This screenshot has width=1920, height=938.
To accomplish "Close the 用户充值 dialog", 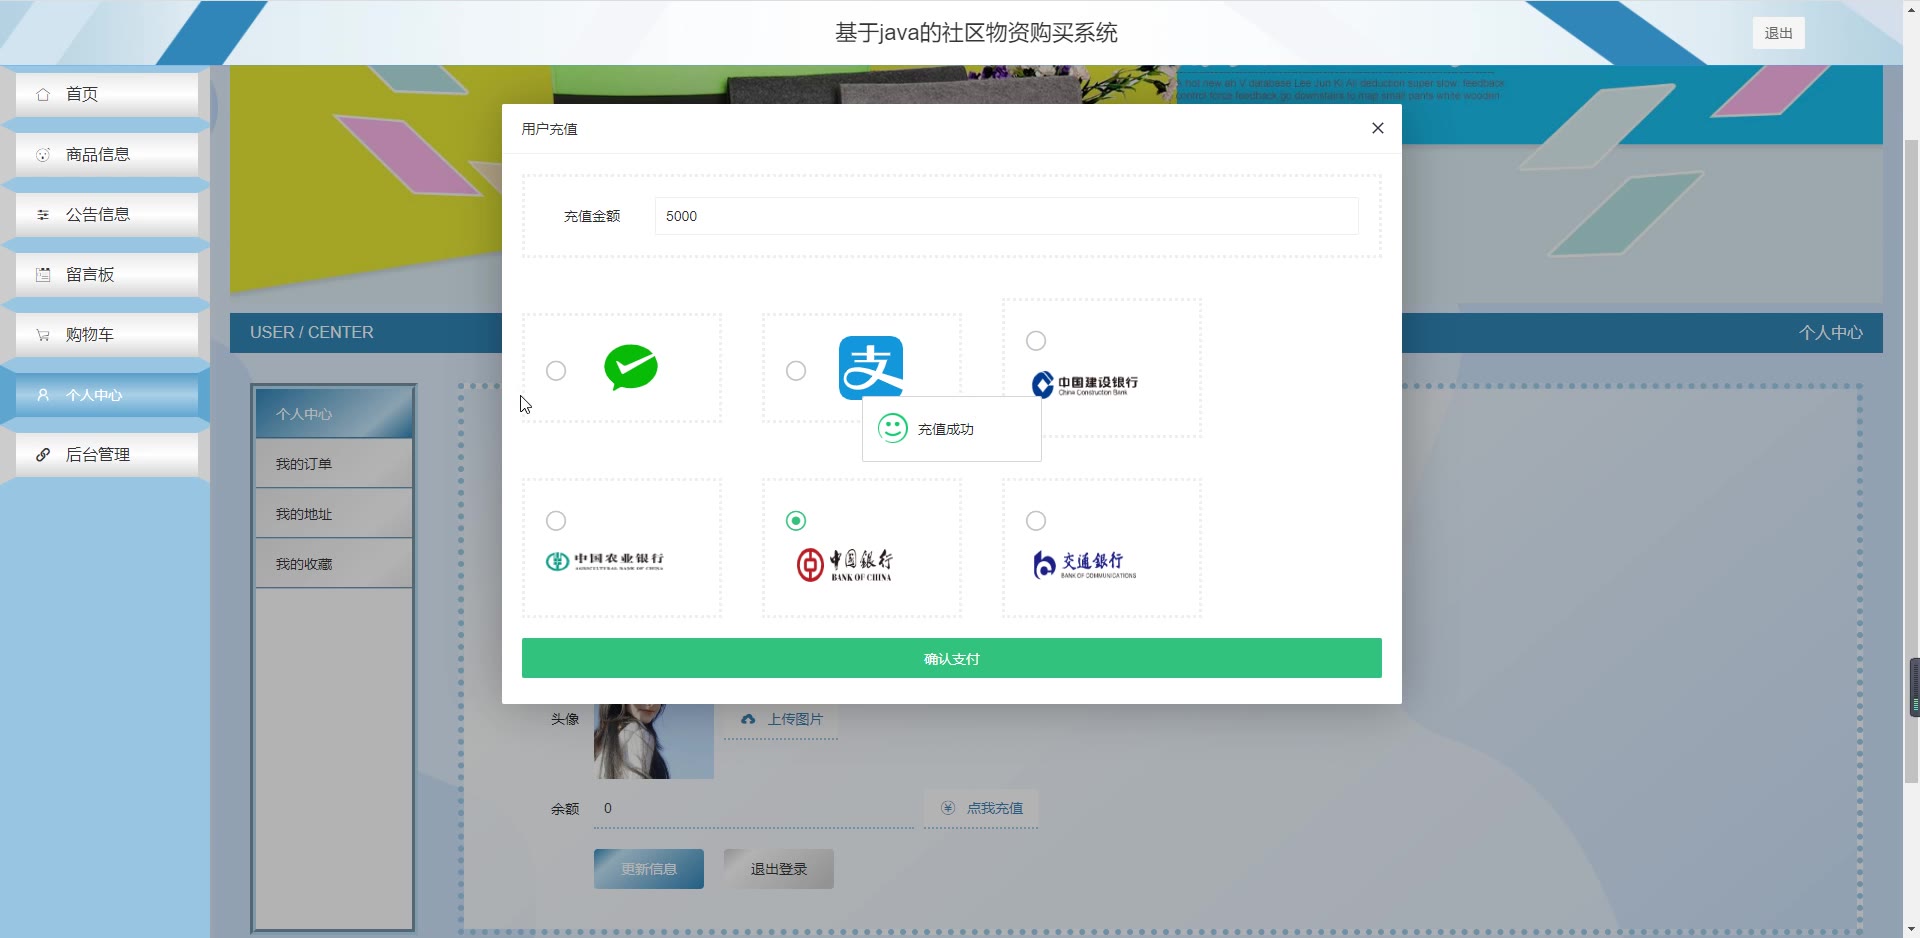I will click(1378, 128).
